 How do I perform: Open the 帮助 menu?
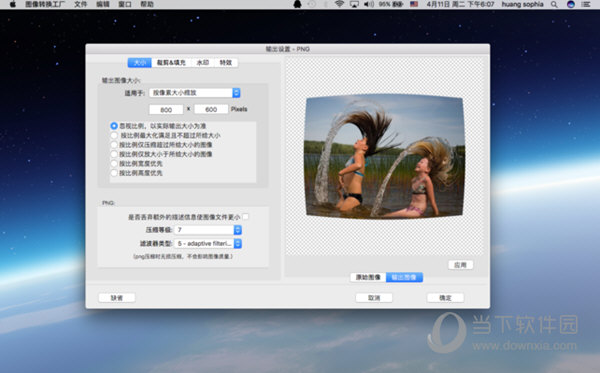(x=147, y=4)
